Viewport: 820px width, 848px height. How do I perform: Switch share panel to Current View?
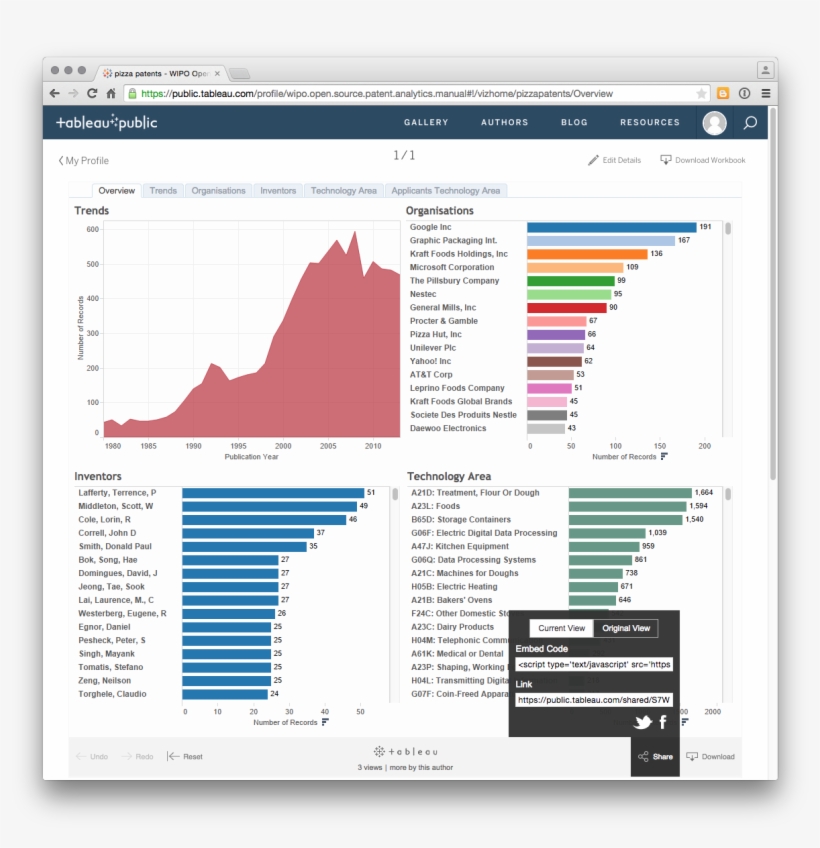561,628
